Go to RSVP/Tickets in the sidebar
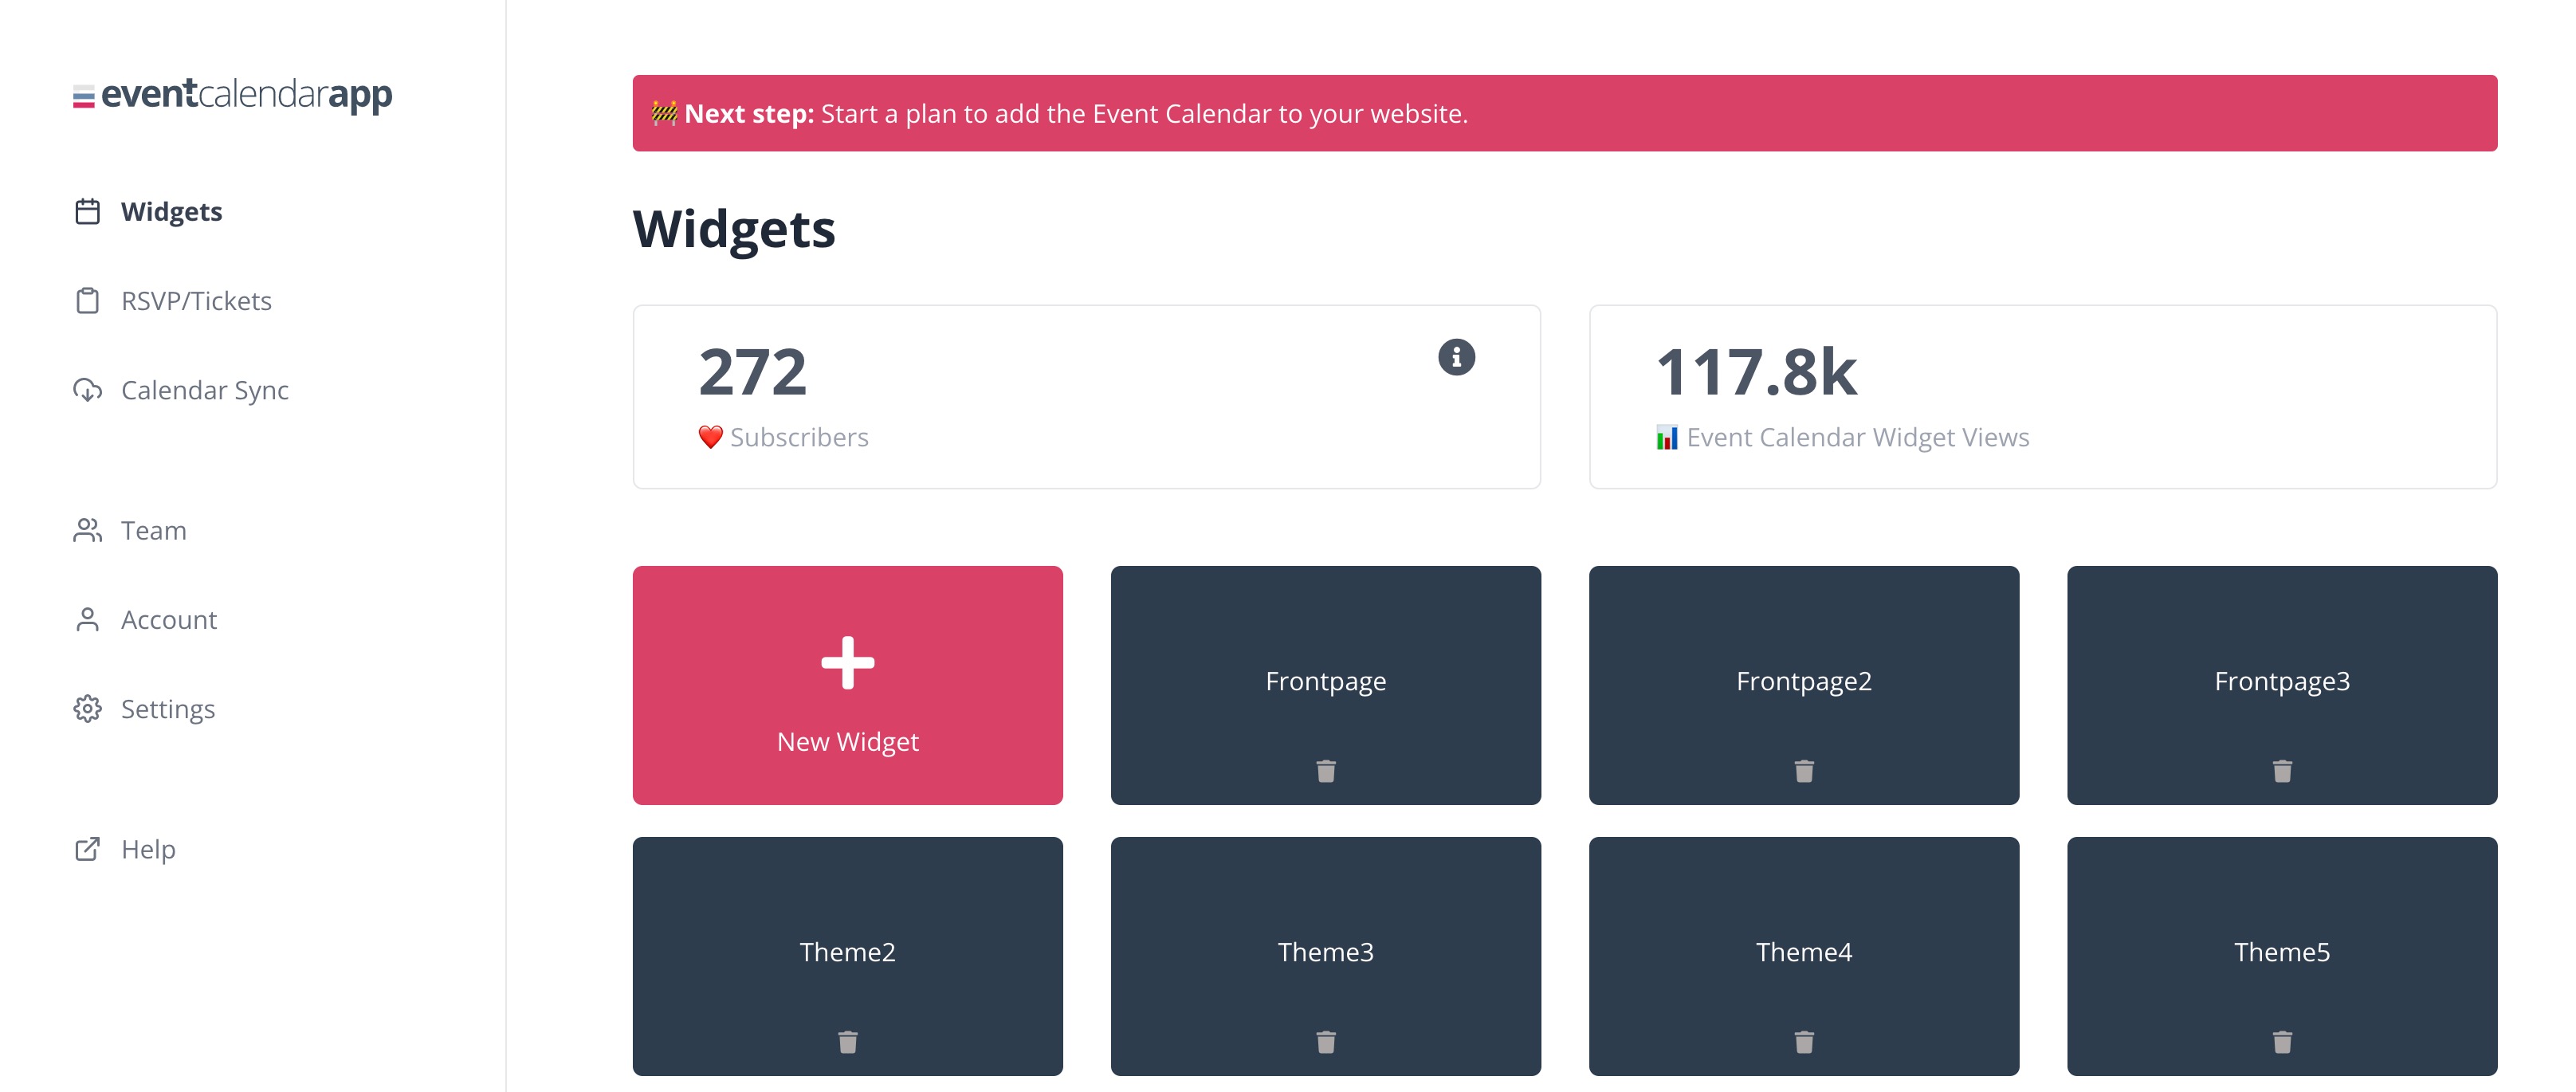Viewport: 2576px width, 1092px height. click(172, 301)
